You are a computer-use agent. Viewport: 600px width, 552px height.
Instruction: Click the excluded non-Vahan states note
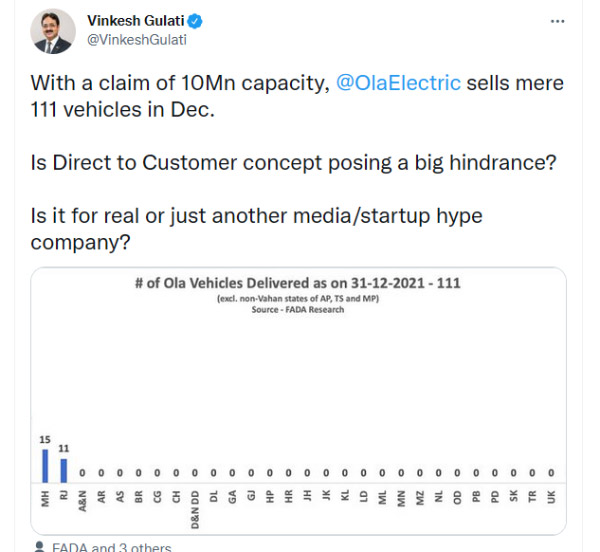[297, 299]
